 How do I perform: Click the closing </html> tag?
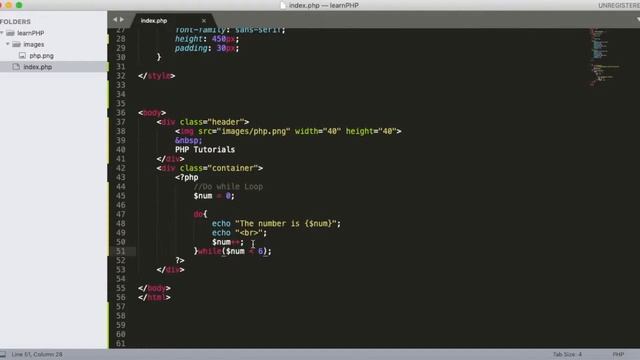point(154,298)
